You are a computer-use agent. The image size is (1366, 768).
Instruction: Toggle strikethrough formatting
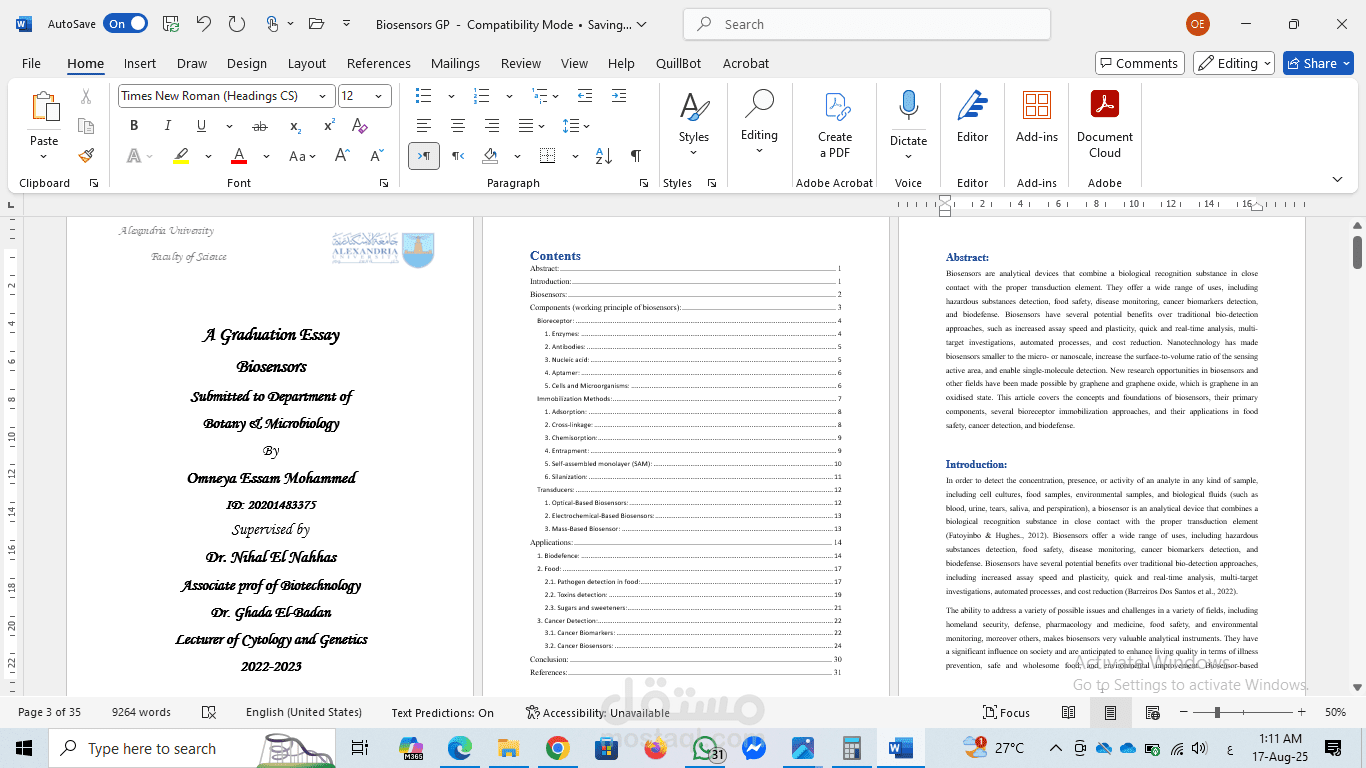pyautogui.click(x=260, y=126)
